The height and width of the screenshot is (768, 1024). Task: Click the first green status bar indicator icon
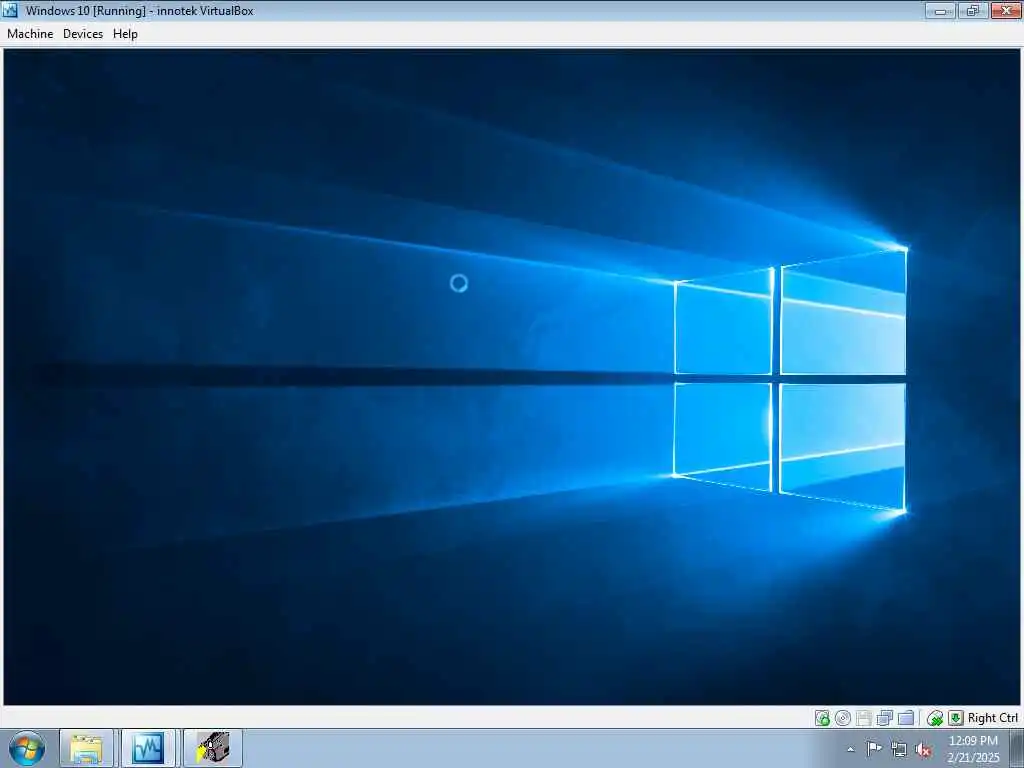coord(822,718)
